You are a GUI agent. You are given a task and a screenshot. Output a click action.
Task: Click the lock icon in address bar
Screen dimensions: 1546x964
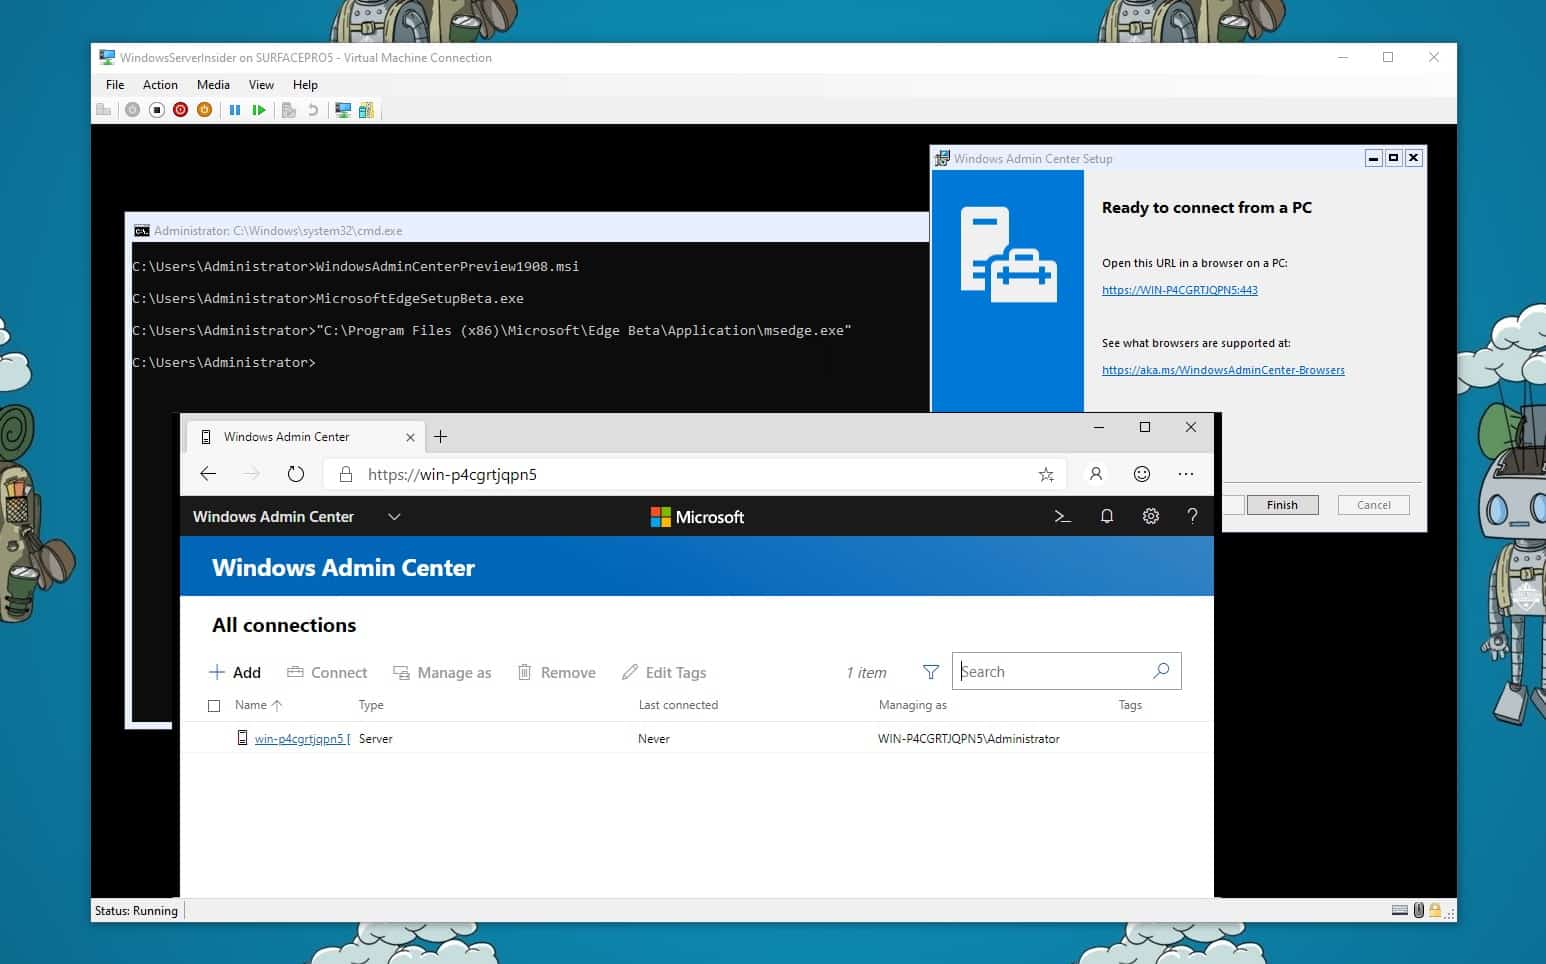click(346, 474)
